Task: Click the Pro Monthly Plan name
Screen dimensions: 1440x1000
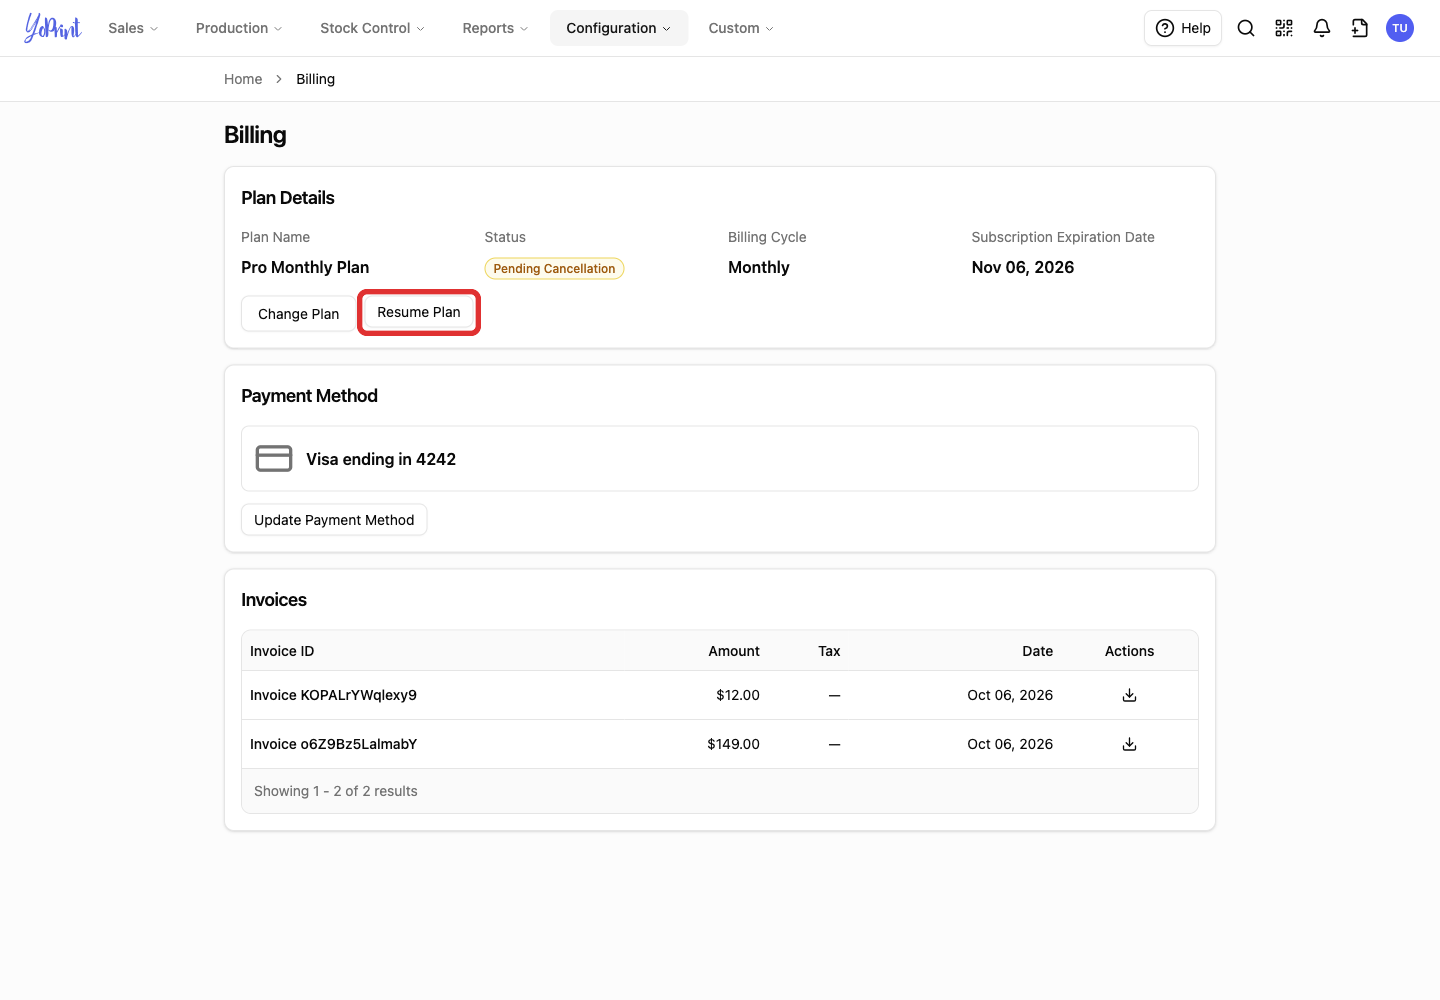Action: 305,267
